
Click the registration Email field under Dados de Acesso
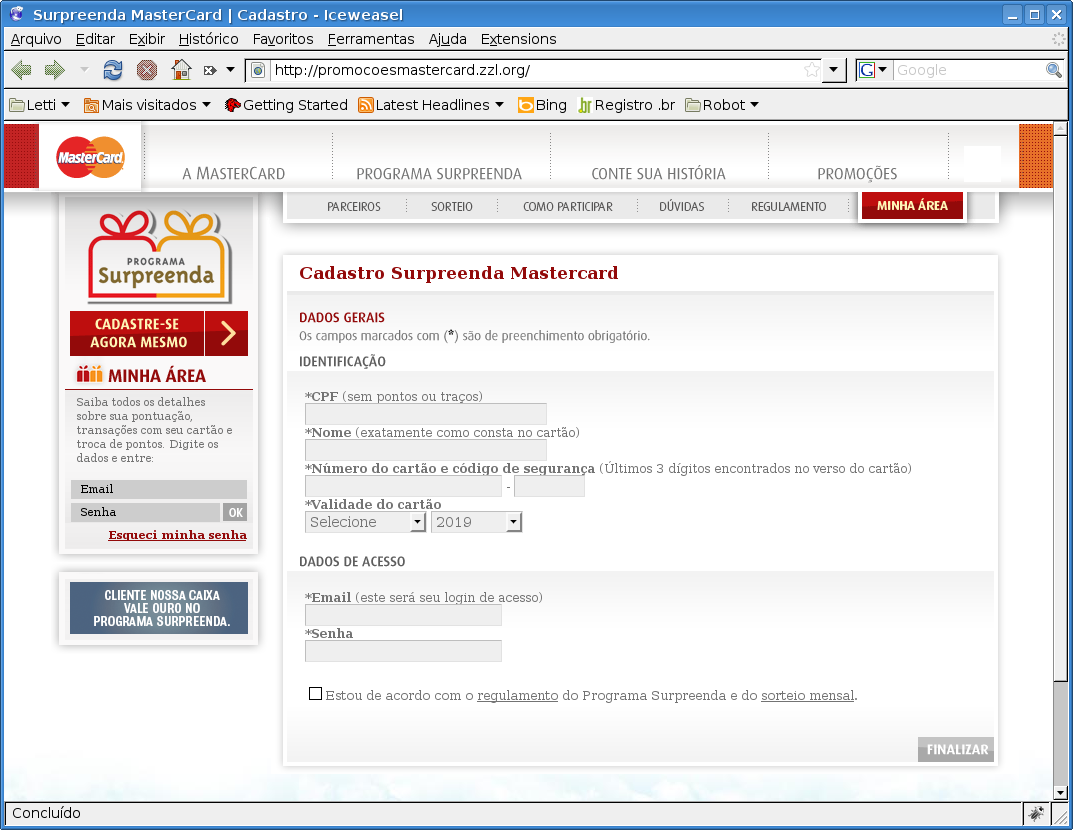(x=403, y=614)
